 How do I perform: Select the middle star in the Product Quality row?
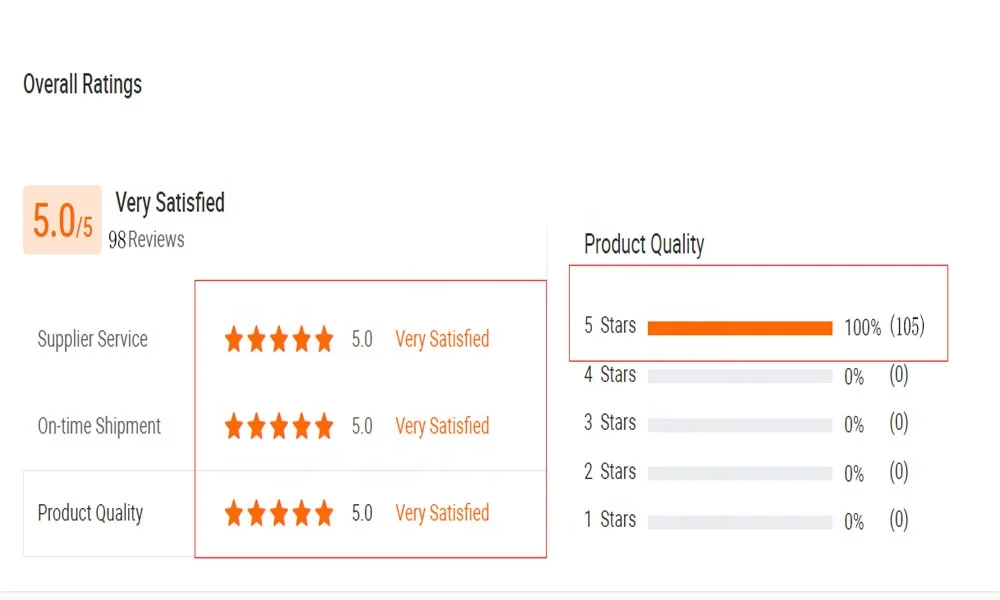[281, 512]
